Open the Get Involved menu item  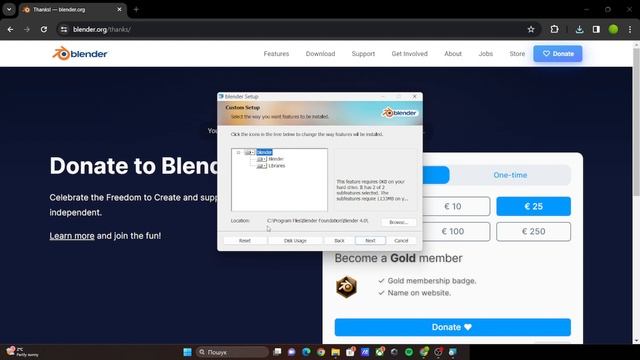pyautogui.click(x=409, y=53)
